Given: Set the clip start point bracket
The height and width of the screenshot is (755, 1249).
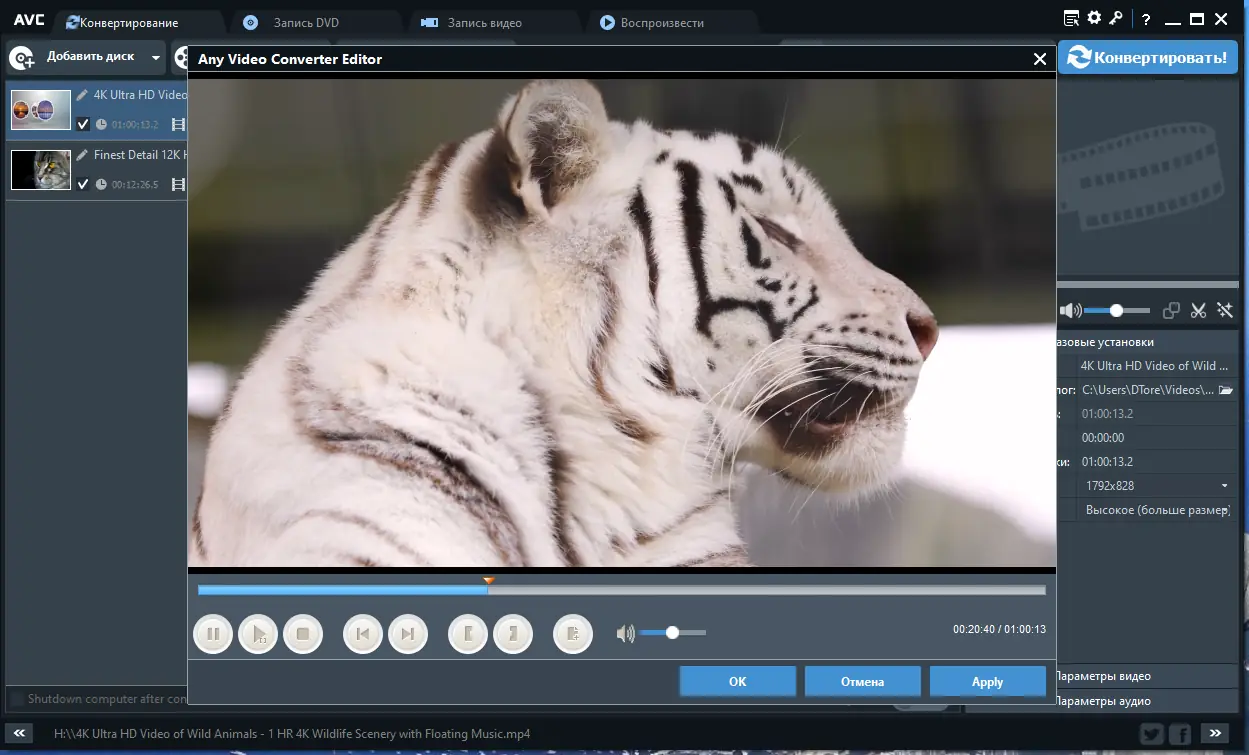Looking at the screenshot, I should pyautogui.click(x=468, y=634).
